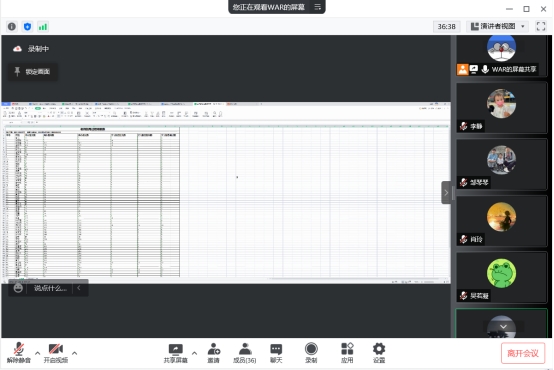
Task: Expand video options arrow beside camera
Action: click(75, 353)
